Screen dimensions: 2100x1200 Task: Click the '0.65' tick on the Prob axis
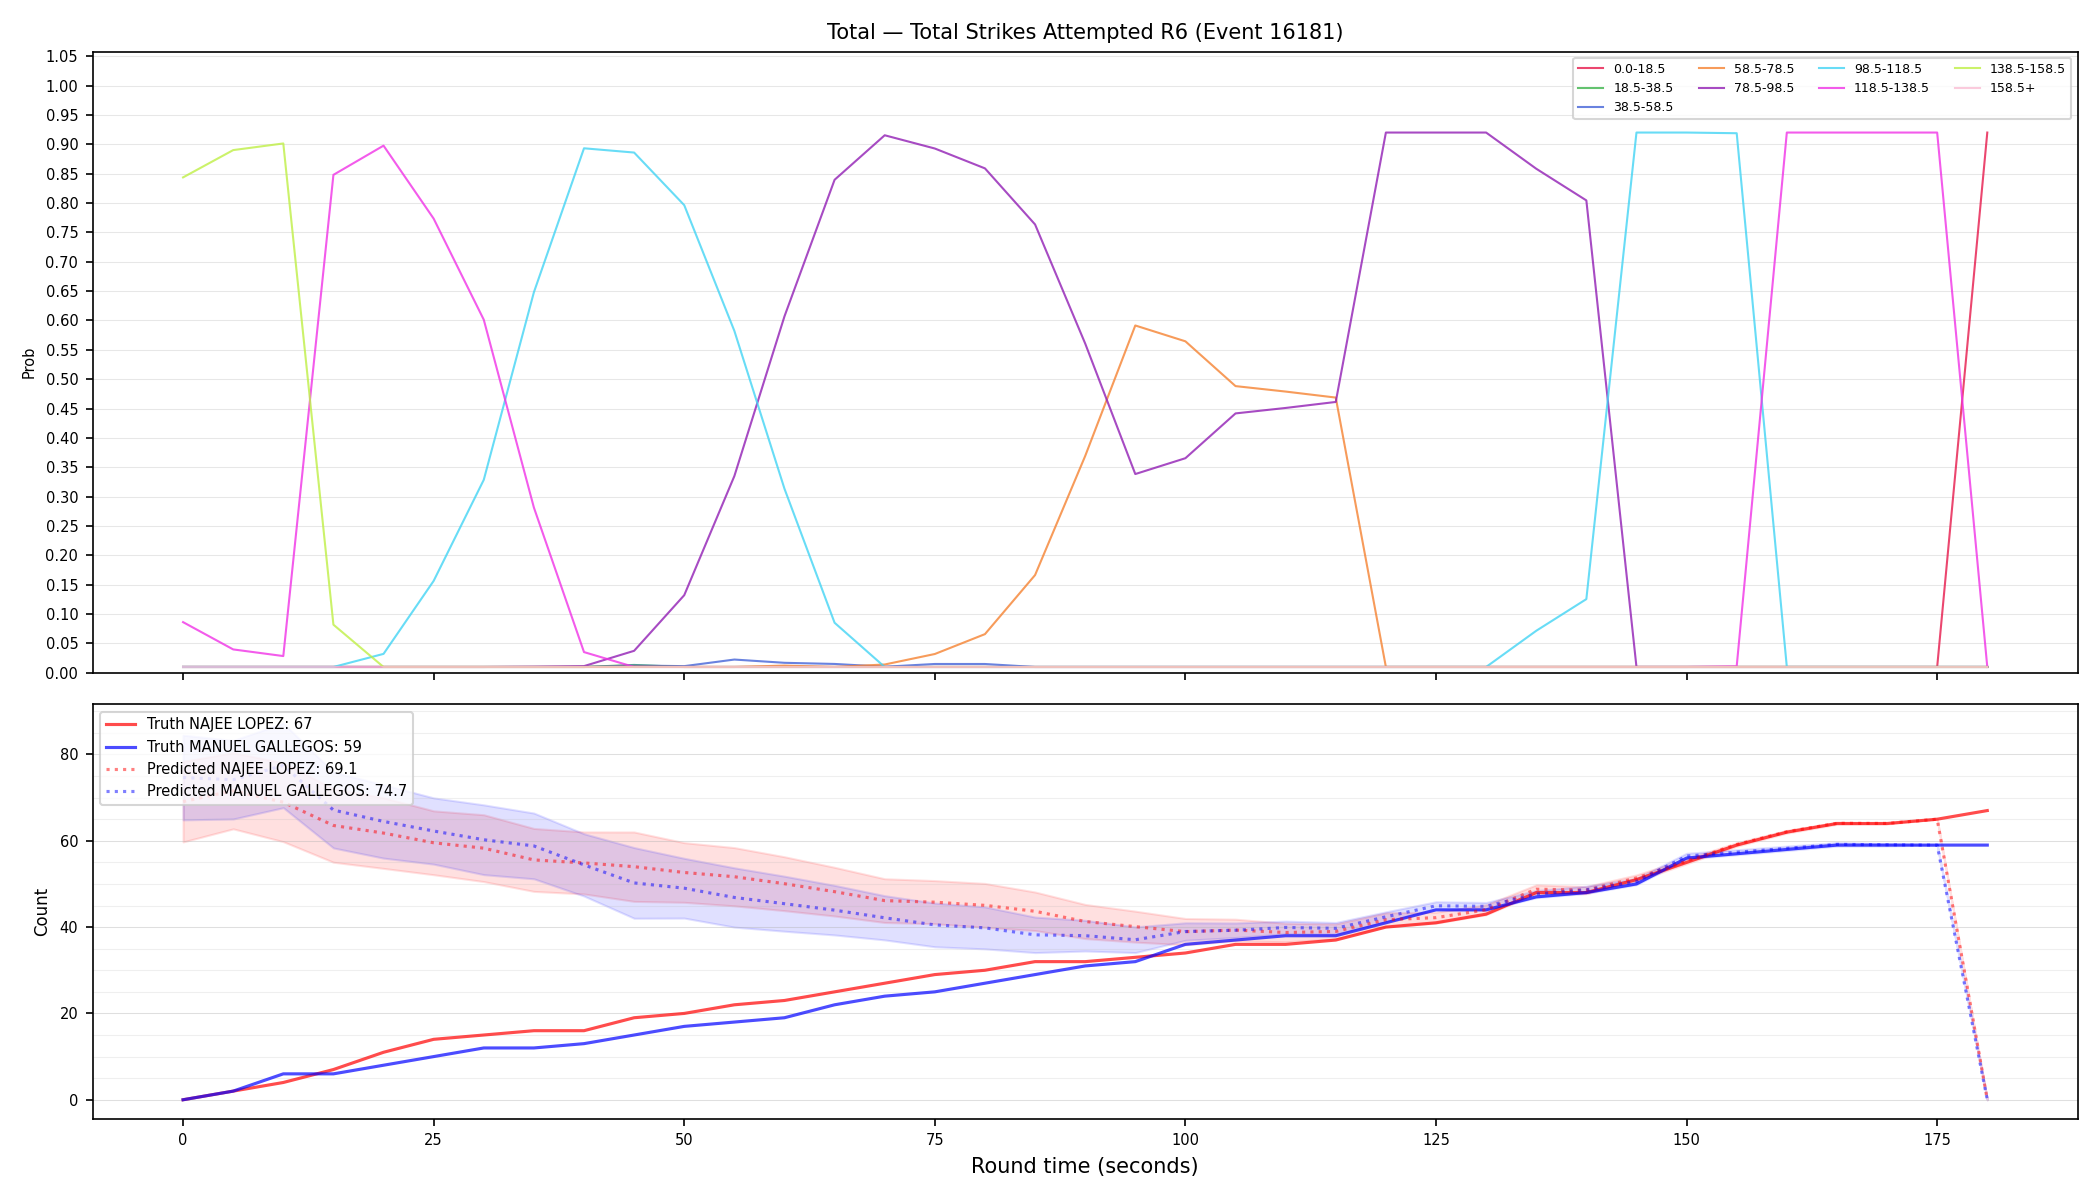pos(62,292)
